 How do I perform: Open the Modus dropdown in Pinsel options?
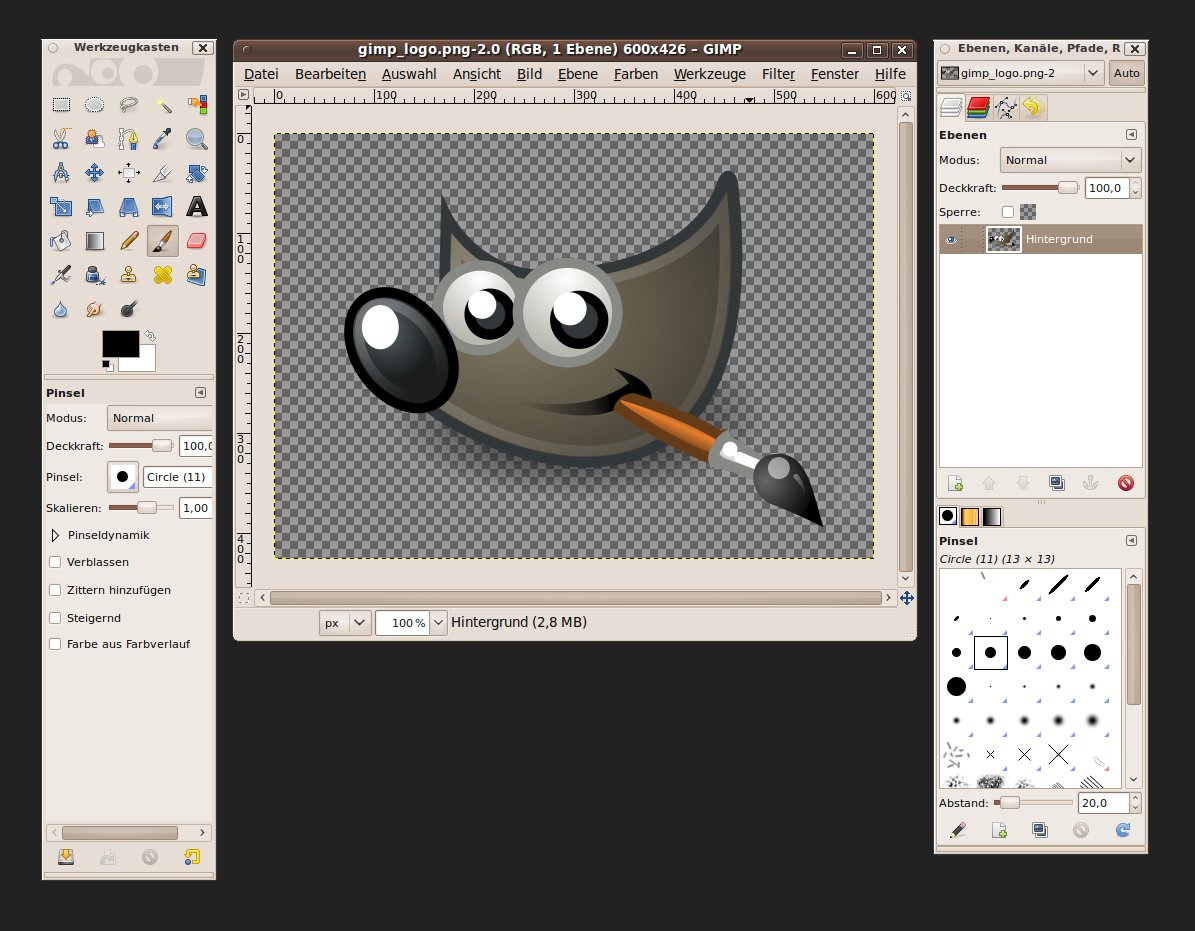tap(159, 418)
